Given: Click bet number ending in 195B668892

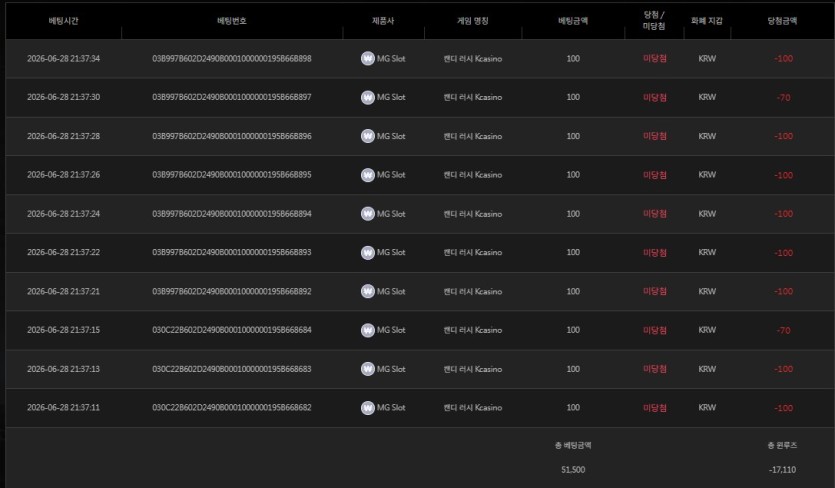Looking at the screenshot, I should pos(232,291).
